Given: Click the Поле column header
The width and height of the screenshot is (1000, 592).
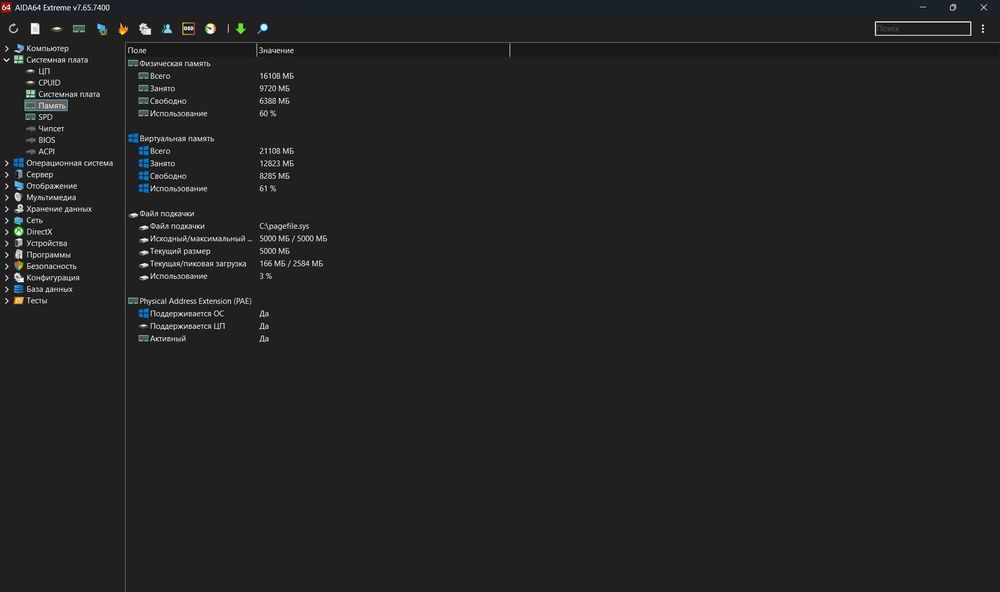Looking at the screenshot, I should (x=191, y=50).
